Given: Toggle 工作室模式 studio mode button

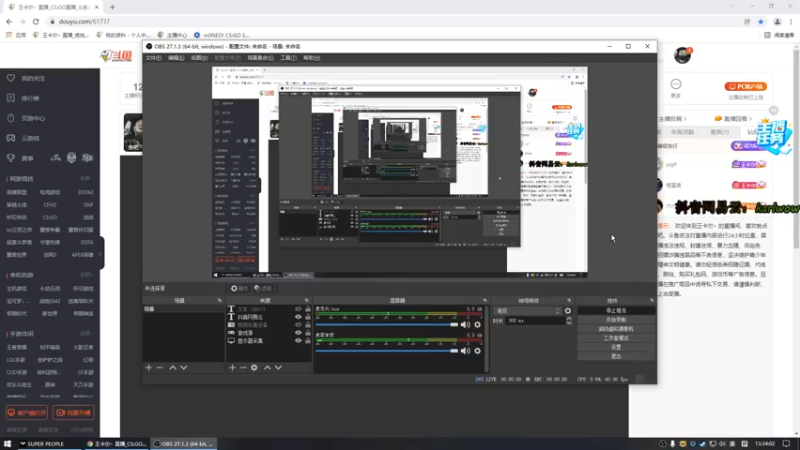Looking at the screenshot, I should 616,338.
